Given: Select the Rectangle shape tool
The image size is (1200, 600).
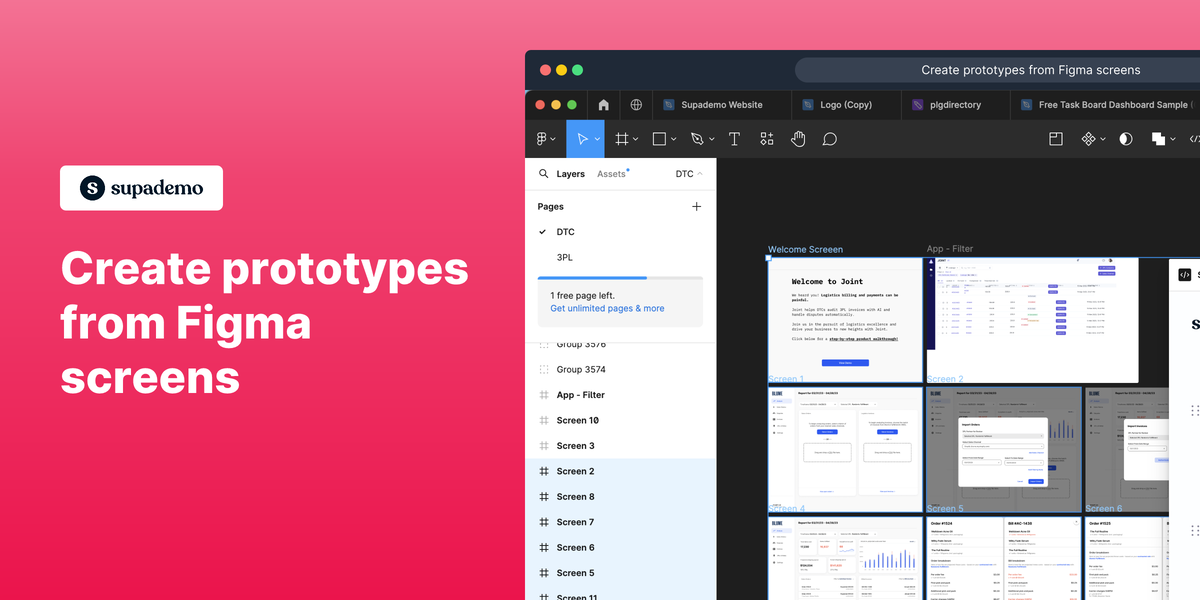Looking at the screenshot, I should click(x=657, y=138).
